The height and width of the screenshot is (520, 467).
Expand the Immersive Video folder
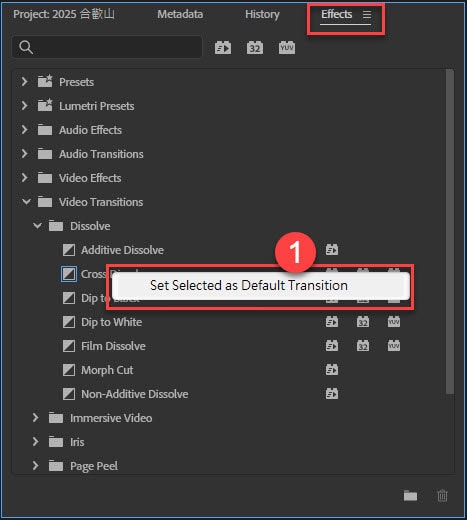(35, 418)
